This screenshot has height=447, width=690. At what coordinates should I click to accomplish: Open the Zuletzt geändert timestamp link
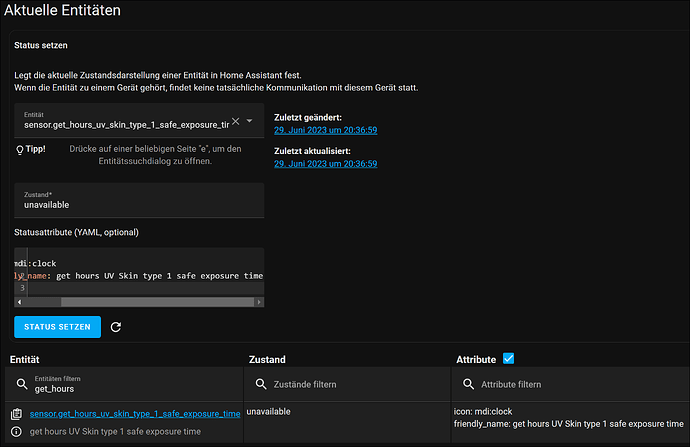pyautogui.click(x=326, y=130)
